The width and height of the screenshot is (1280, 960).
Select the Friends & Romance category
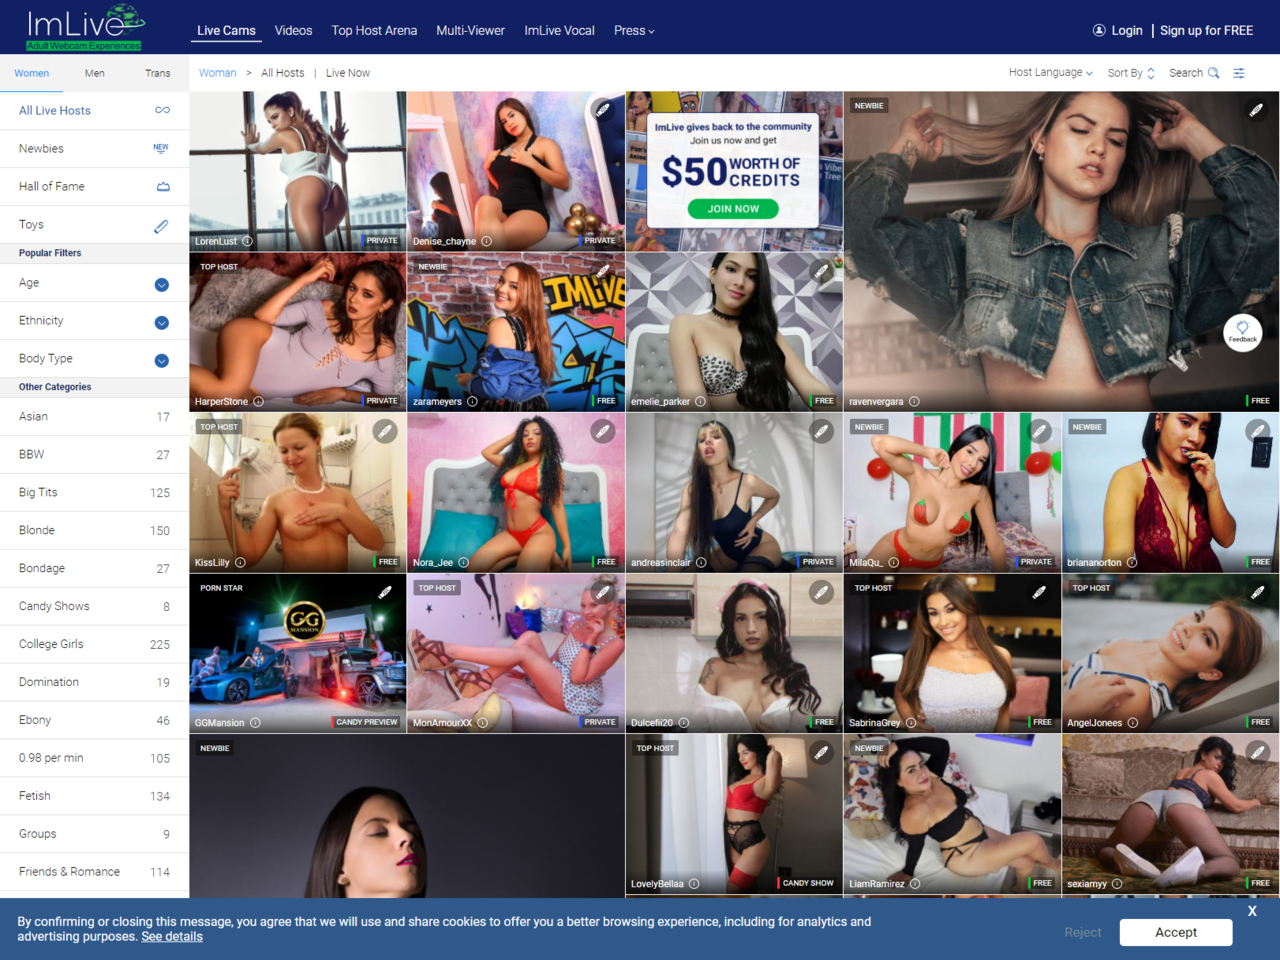coord(94,872)
